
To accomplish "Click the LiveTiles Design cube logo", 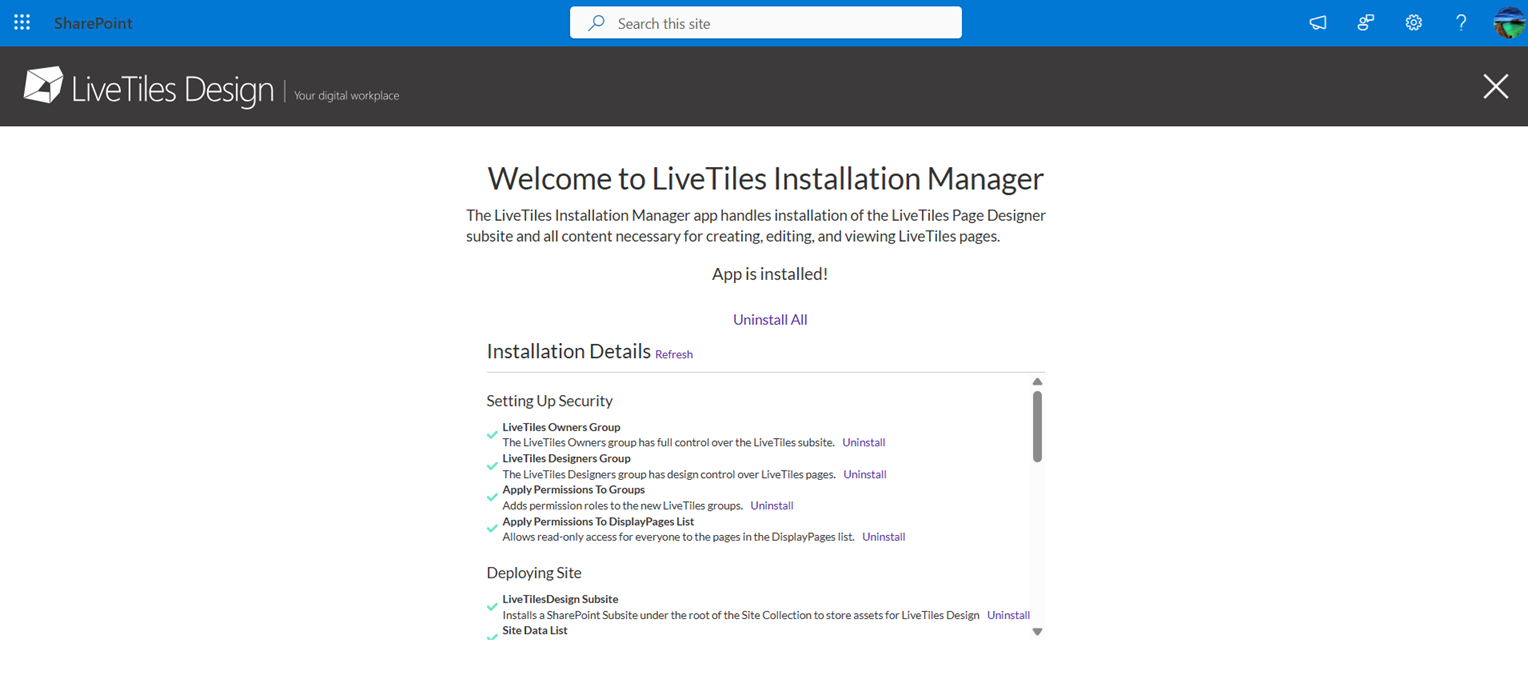I will click(43, 86).
